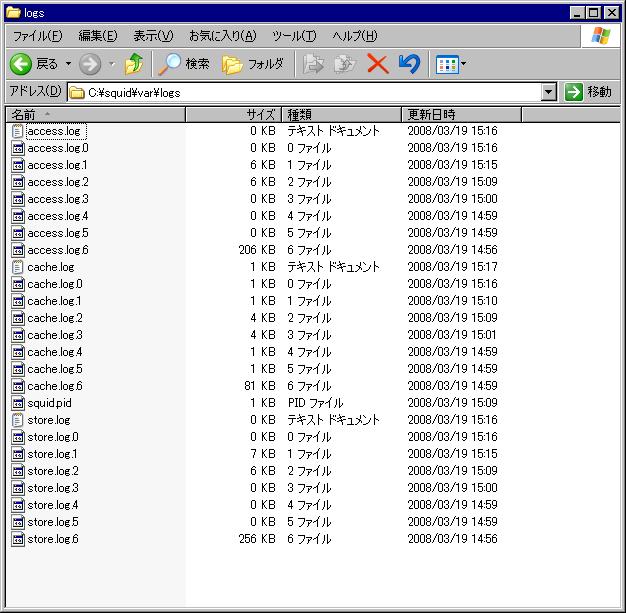Select file name store.log.4
The height and width of the screenshot is (613, 626).
(x=53, y=505)
